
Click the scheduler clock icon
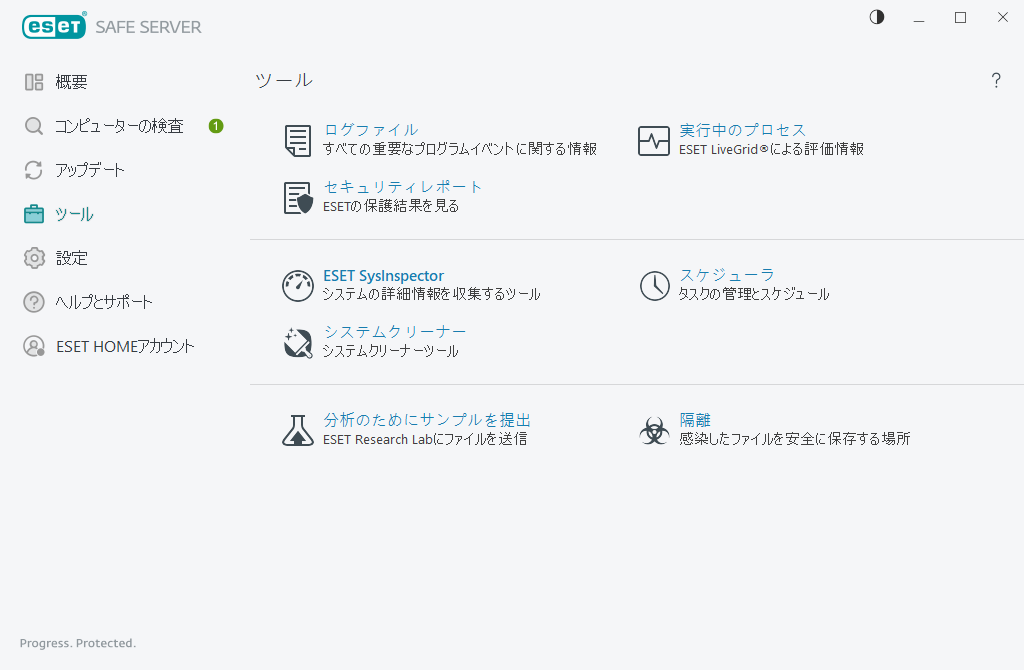654,286
